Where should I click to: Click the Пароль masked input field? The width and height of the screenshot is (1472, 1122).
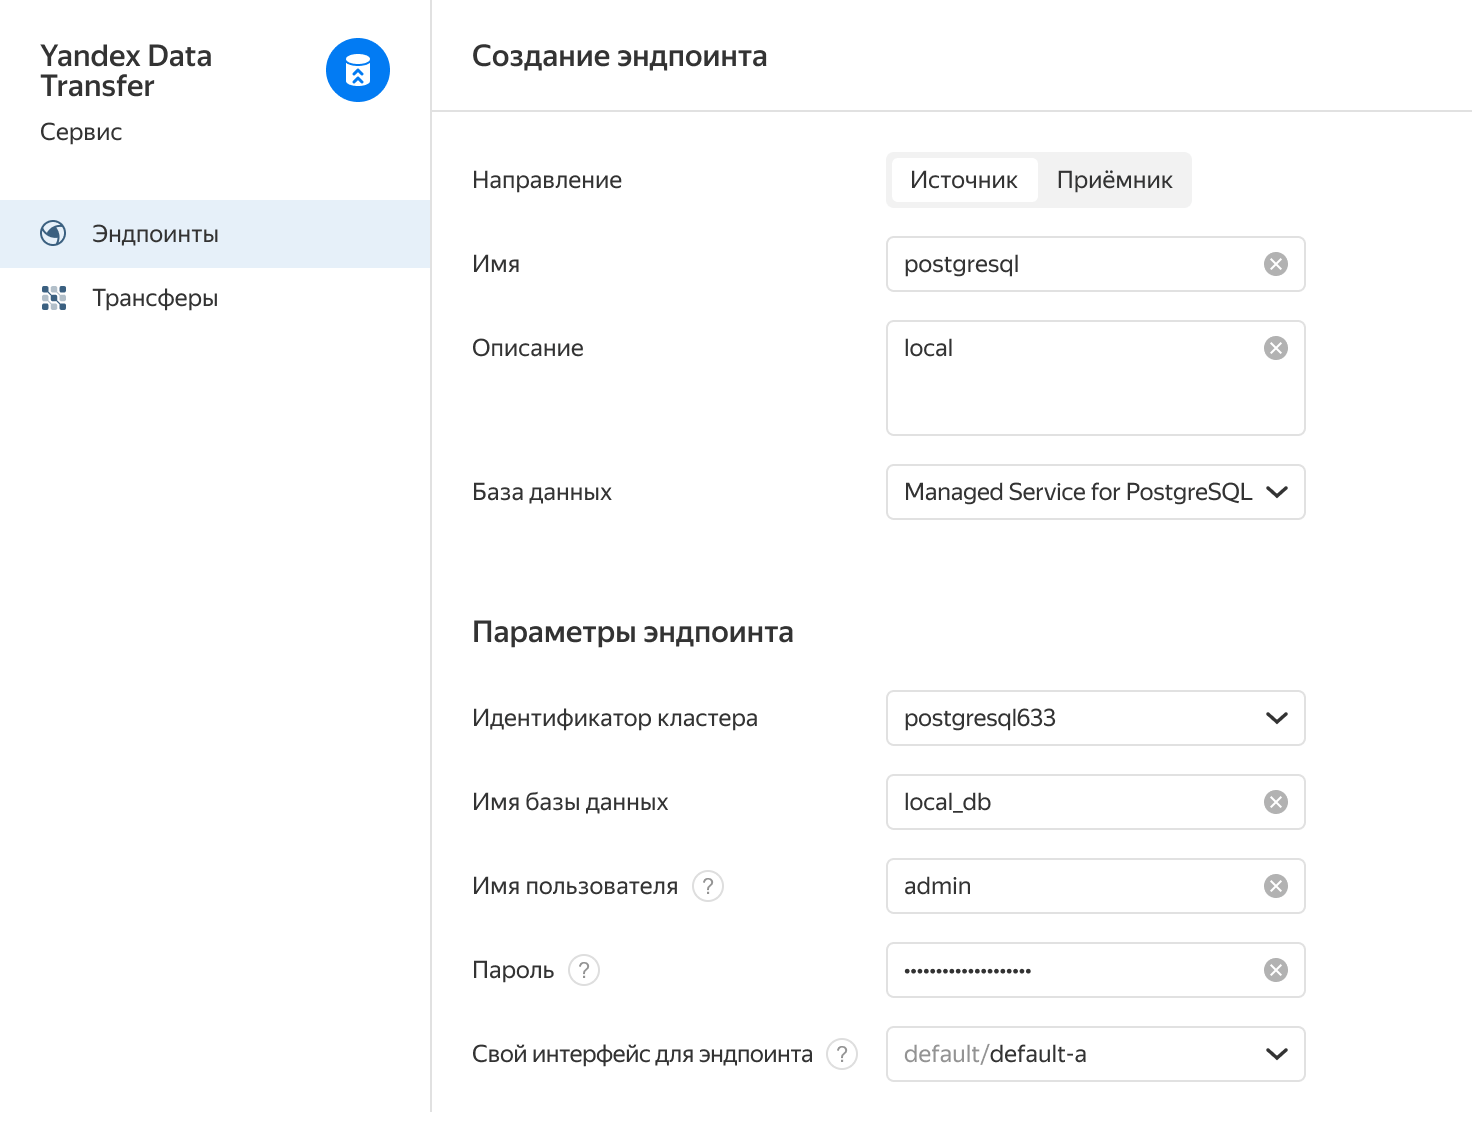point(1096,970)
